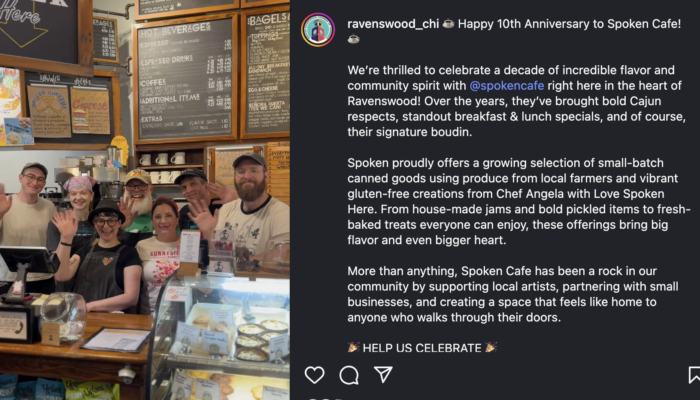
Task: Save the post with the bookmark icon
Action: tap(694, 375)
